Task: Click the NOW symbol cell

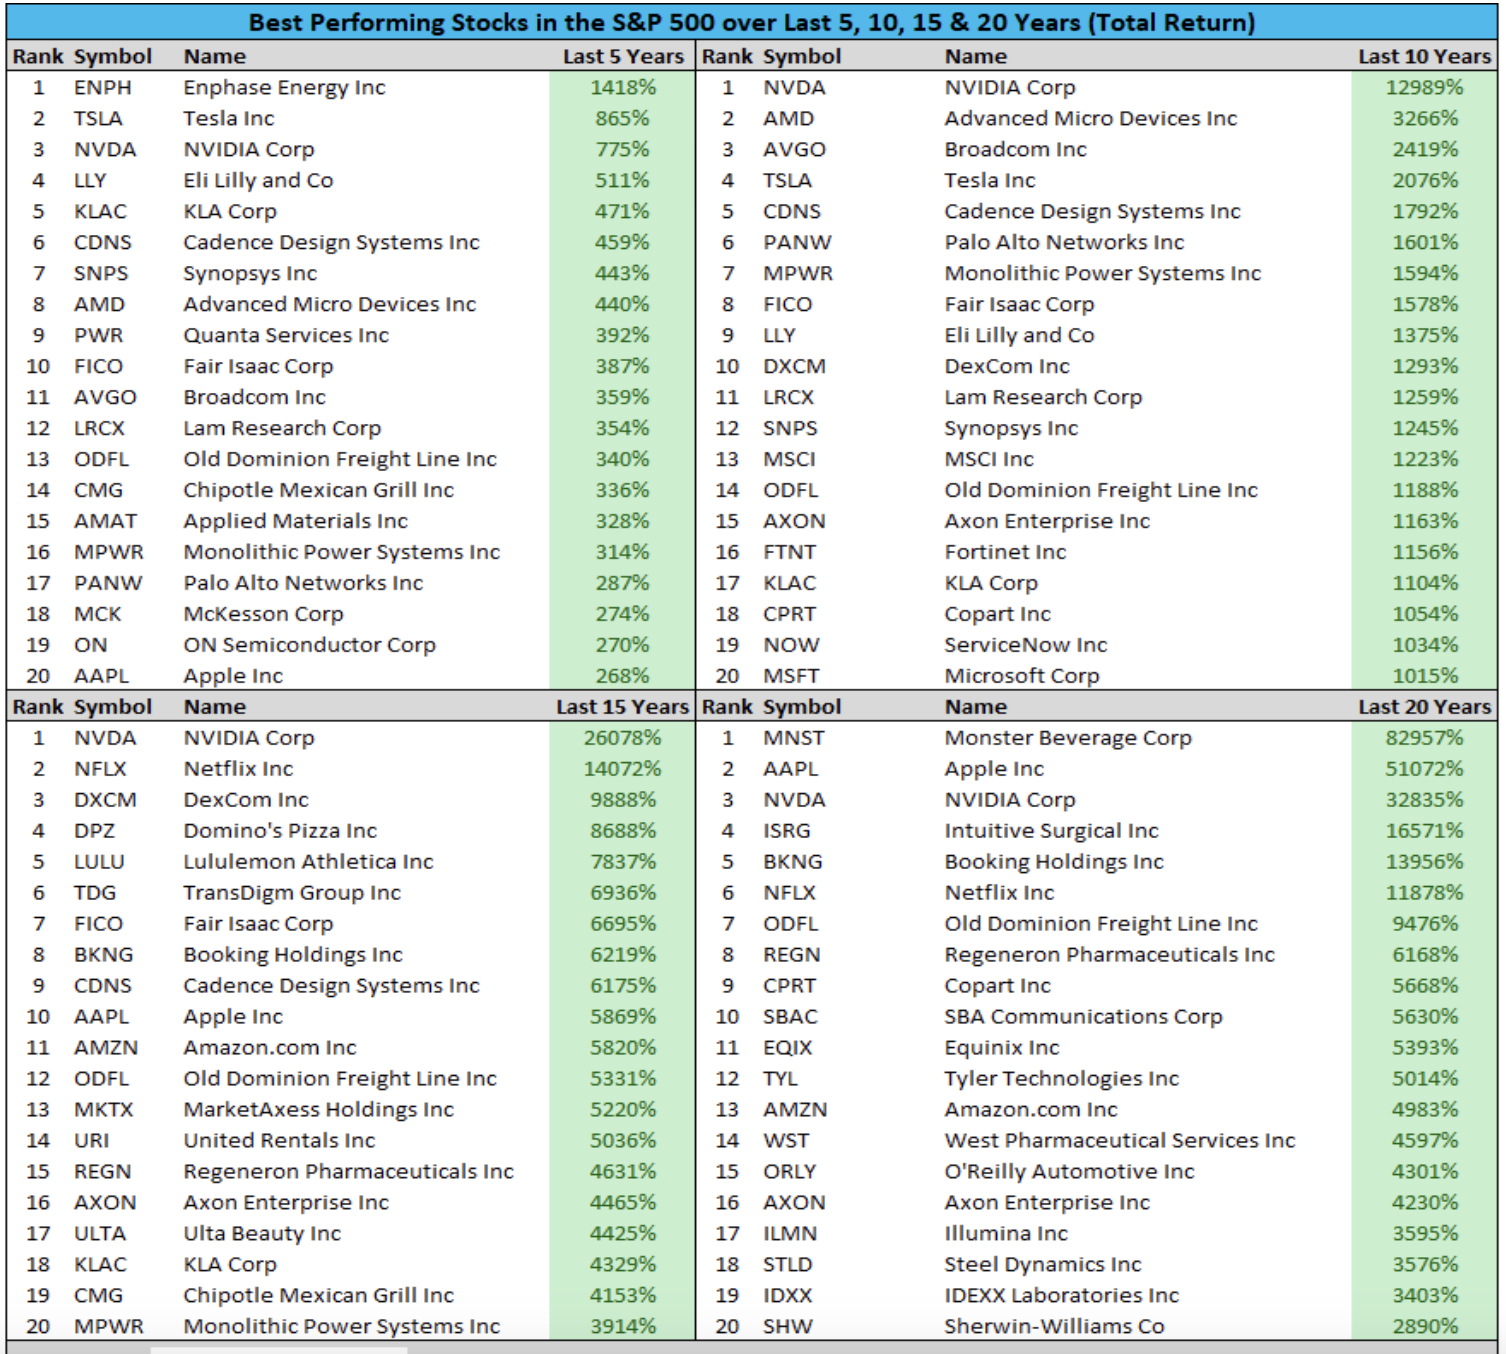Action: 791,645
